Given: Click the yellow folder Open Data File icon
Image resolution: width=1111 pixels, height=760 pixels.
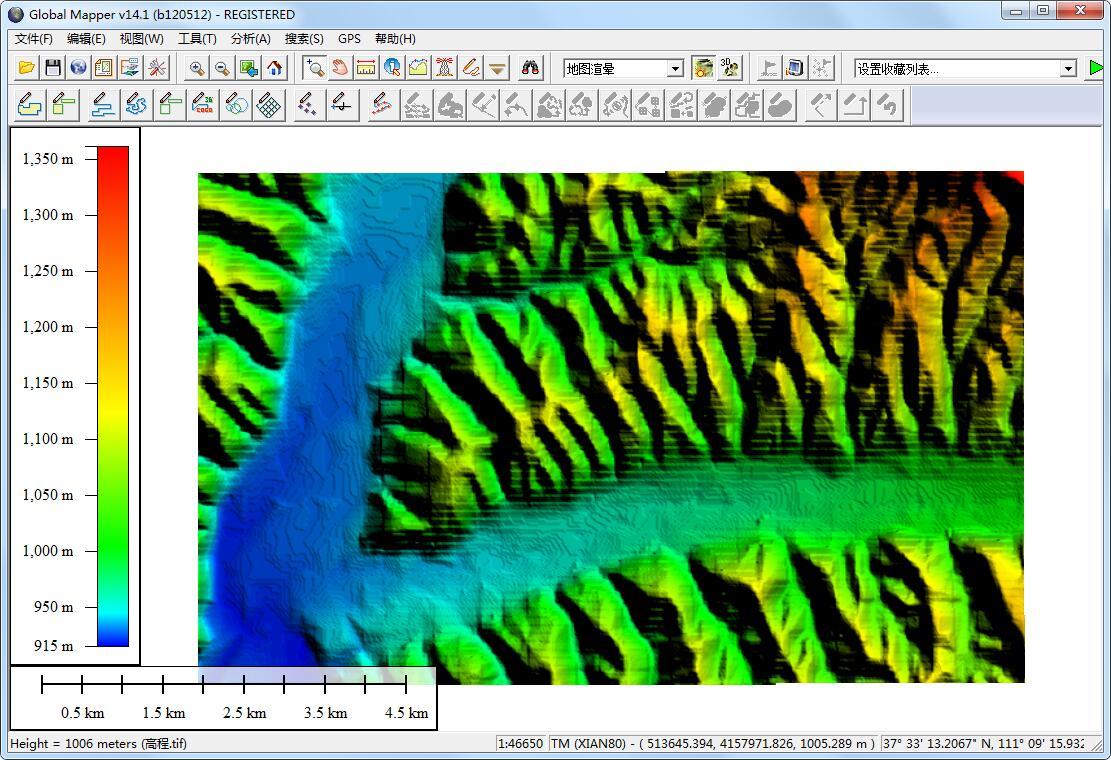Looking at the screenshot, I should (26, 68).
